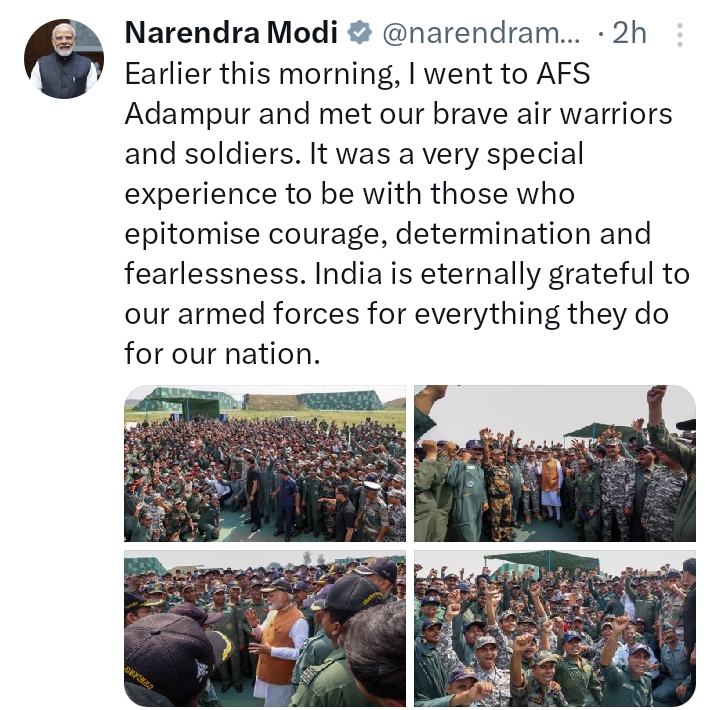This screenshot has width=720, height=710.
Task: Open the top-right photo with raised fists
Action: tap(555, 463)
